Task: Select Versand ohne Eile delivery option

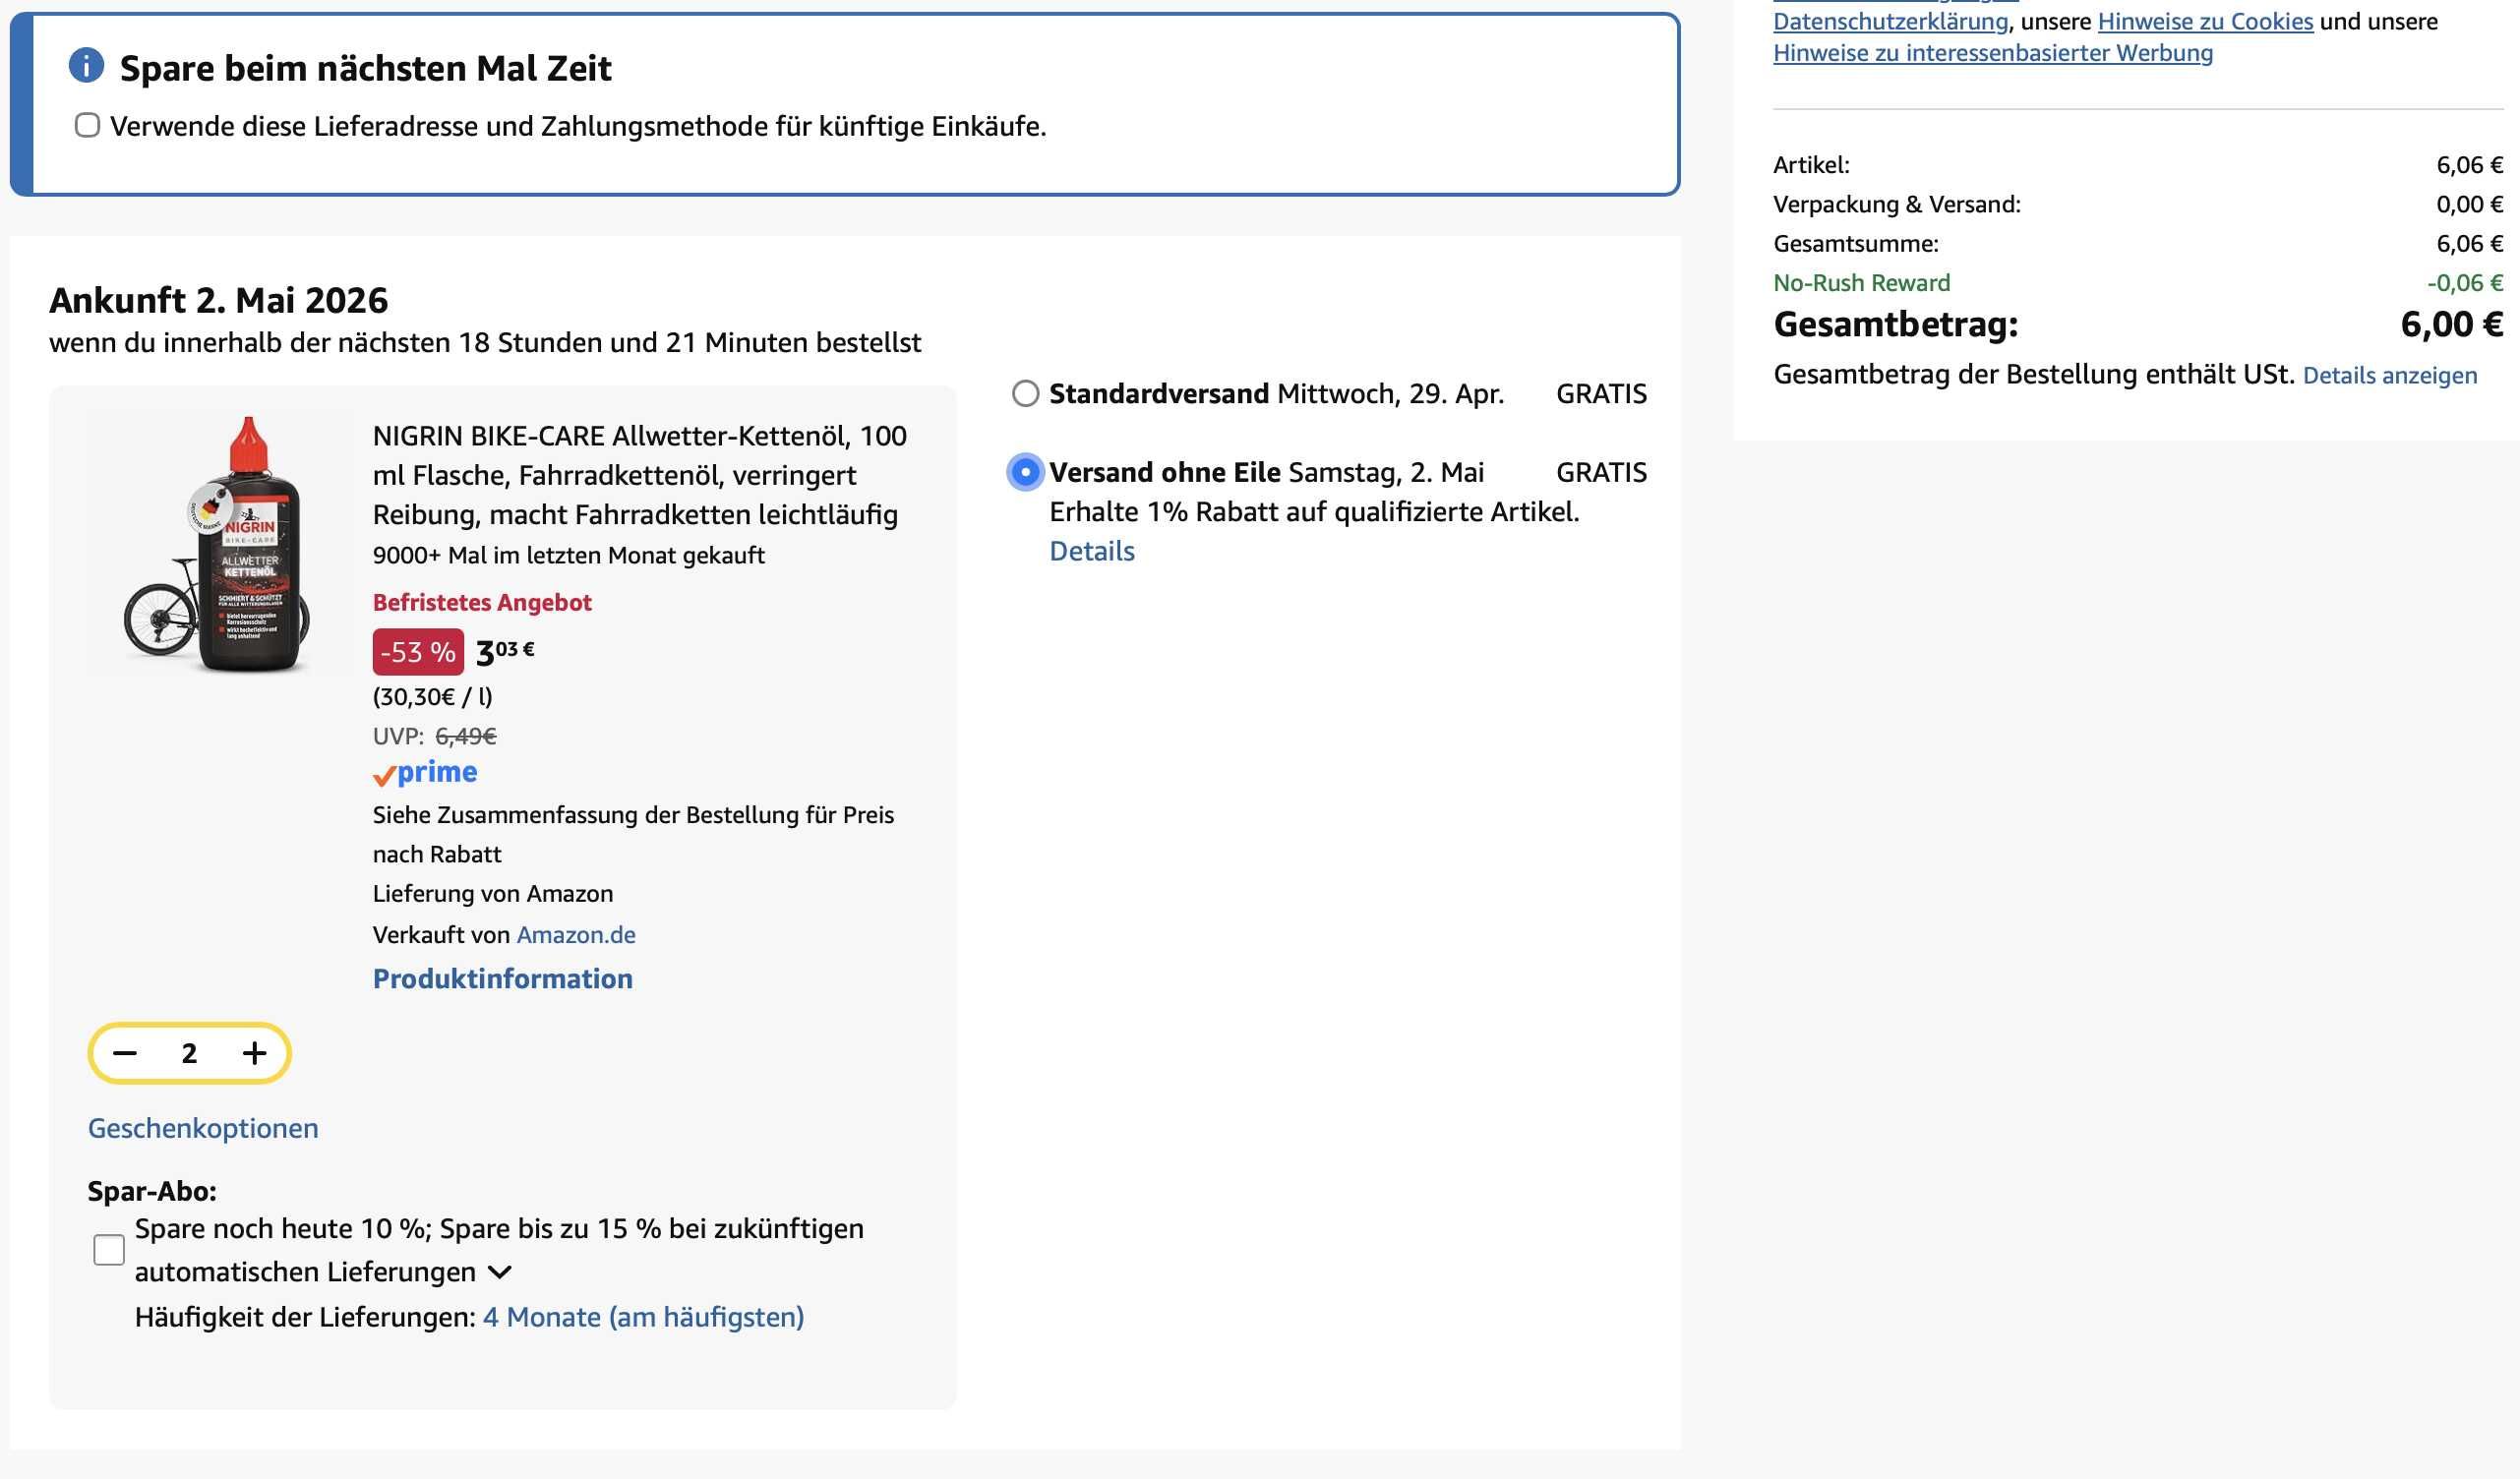Action: pyautogui.click(x=1026, y=472)
